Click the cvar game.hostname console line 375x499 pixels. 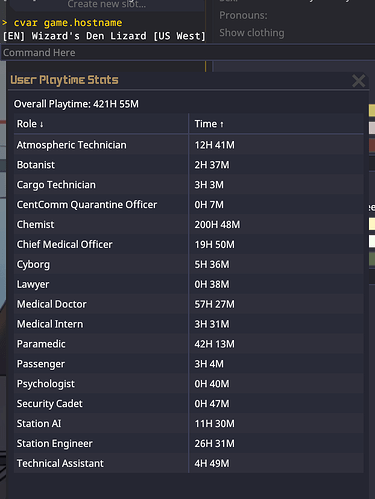point(62,23)
